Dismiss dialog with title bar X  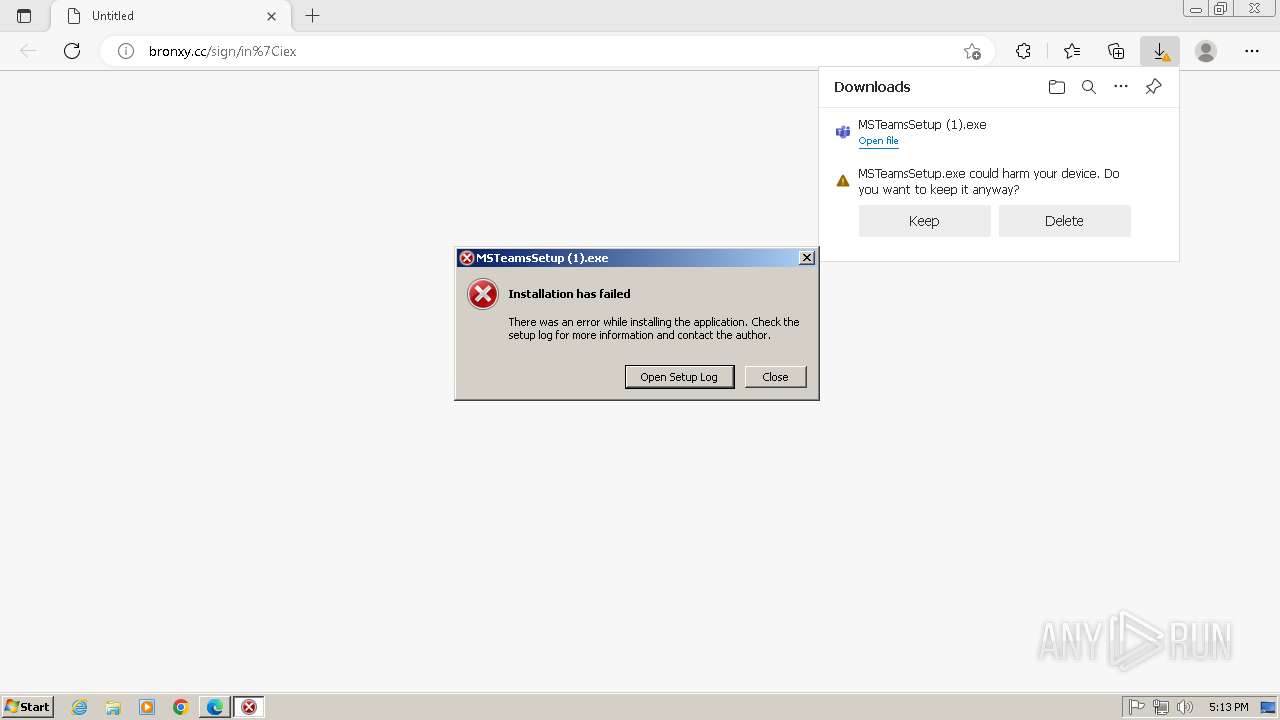click(x=807, y=258)
